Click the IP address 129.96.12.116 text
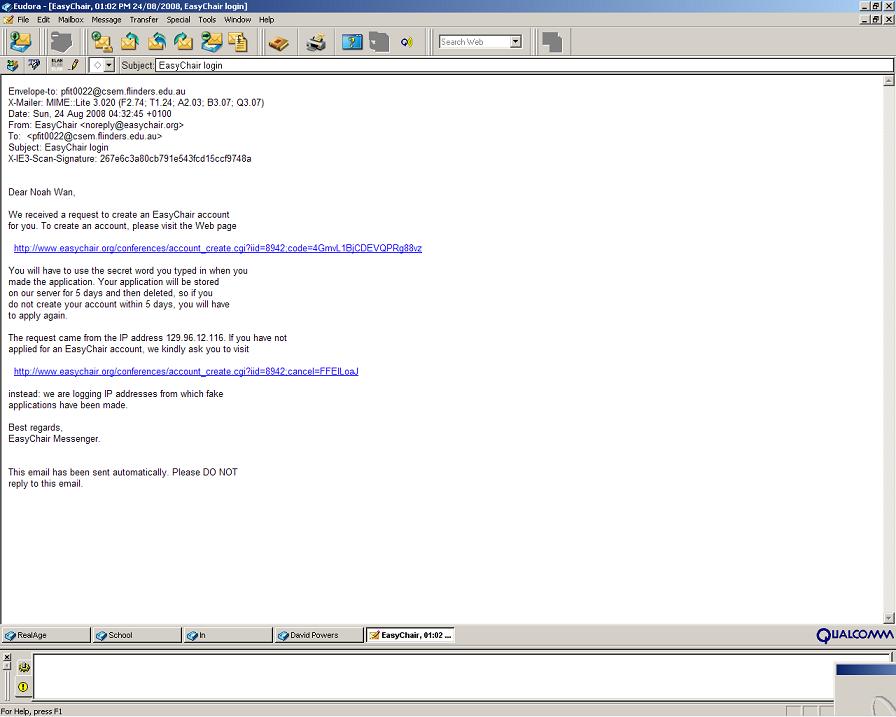Viewport: 896px width, 717px height. tap(195, 338)
